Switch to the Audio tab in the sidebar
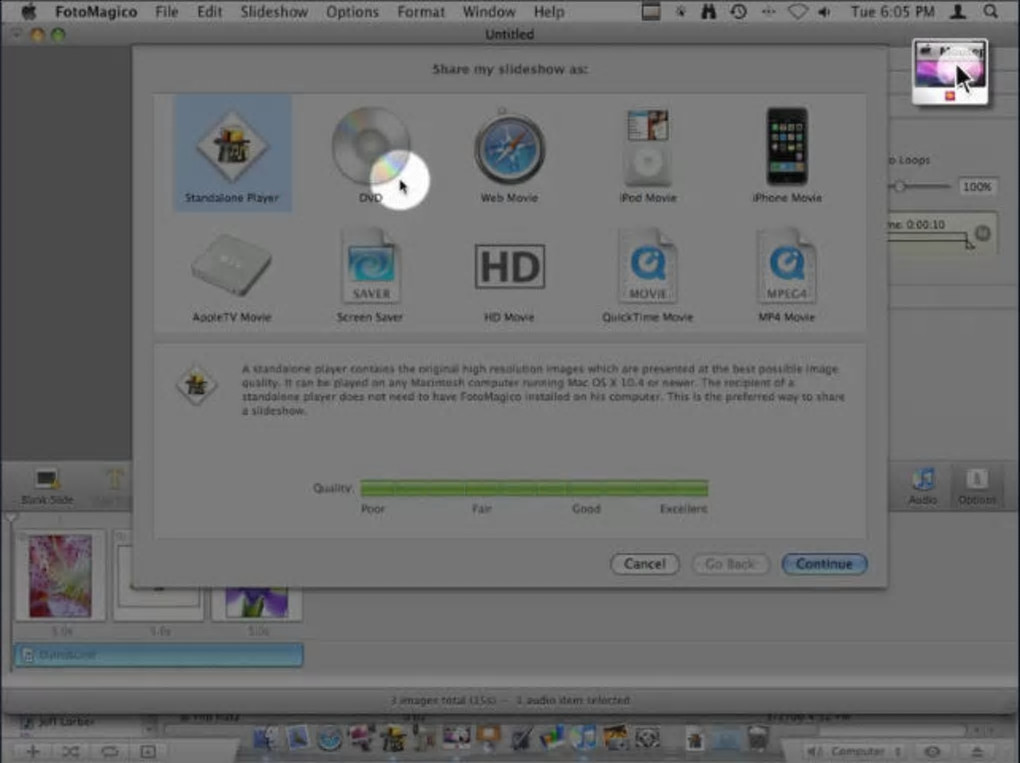 [922, 487]
